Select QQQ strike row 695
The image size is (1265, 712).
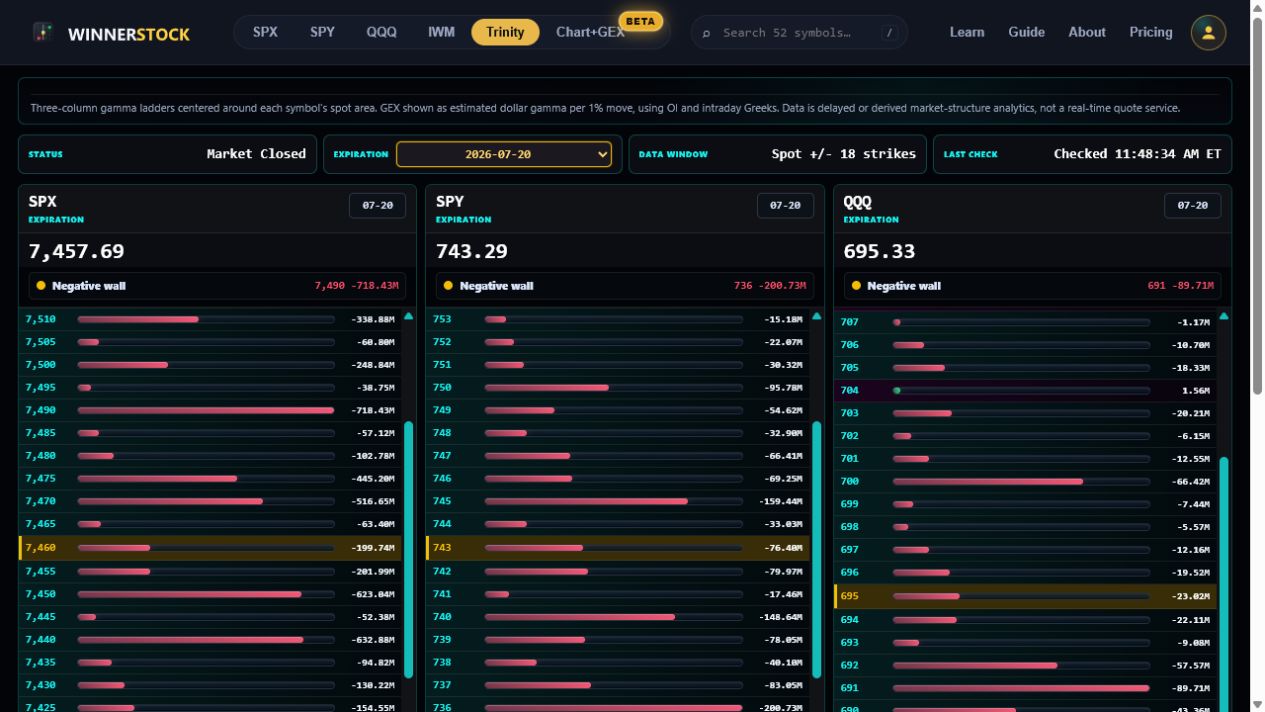[x=1025, y=595]
